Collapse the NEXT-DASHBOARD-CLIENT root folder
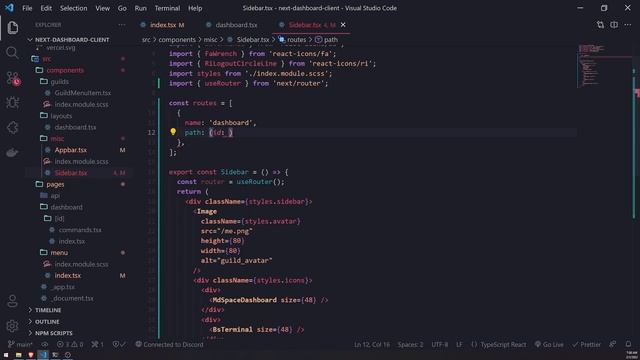Viewport: 640px width, 360px height. click(x=71, y=40)
